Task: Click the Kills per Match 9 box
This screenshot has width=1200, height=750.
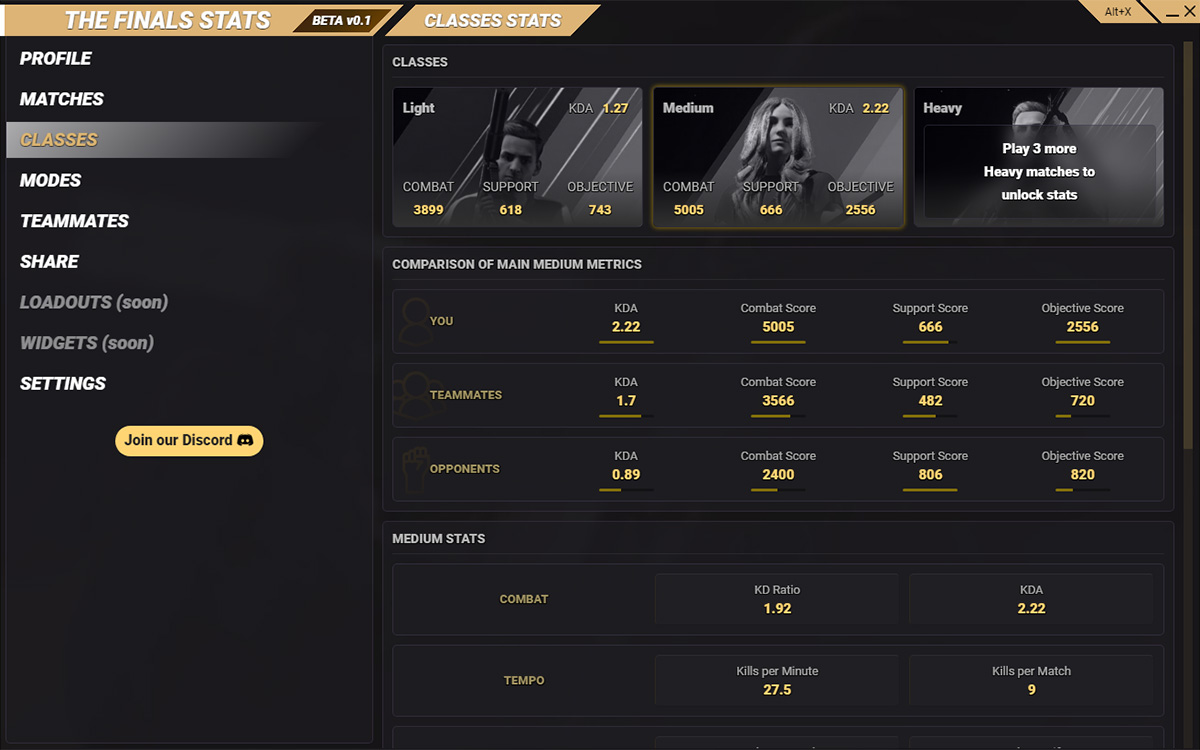Action: click(x=1031, y=680)
